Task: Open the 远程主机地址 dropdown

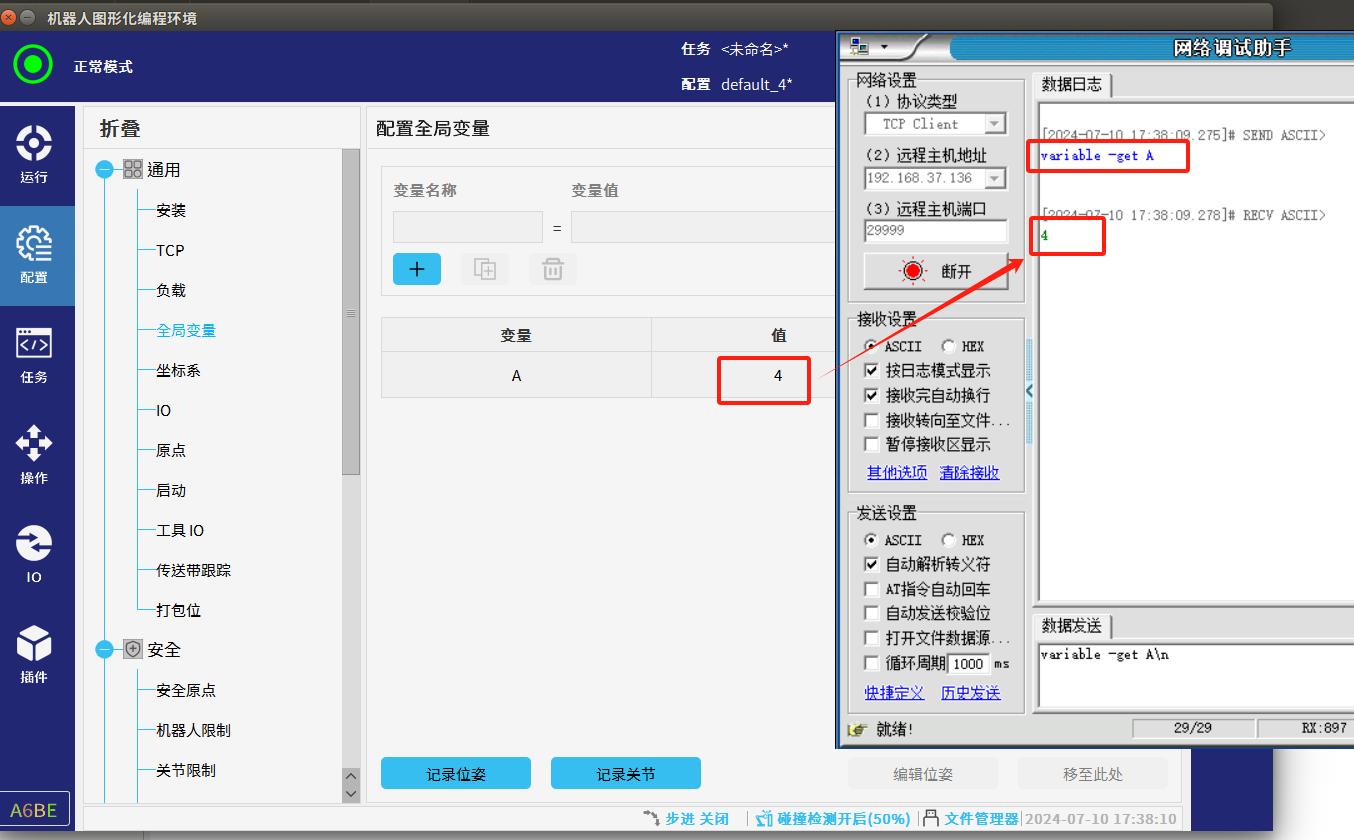Action: coord(994,178)
